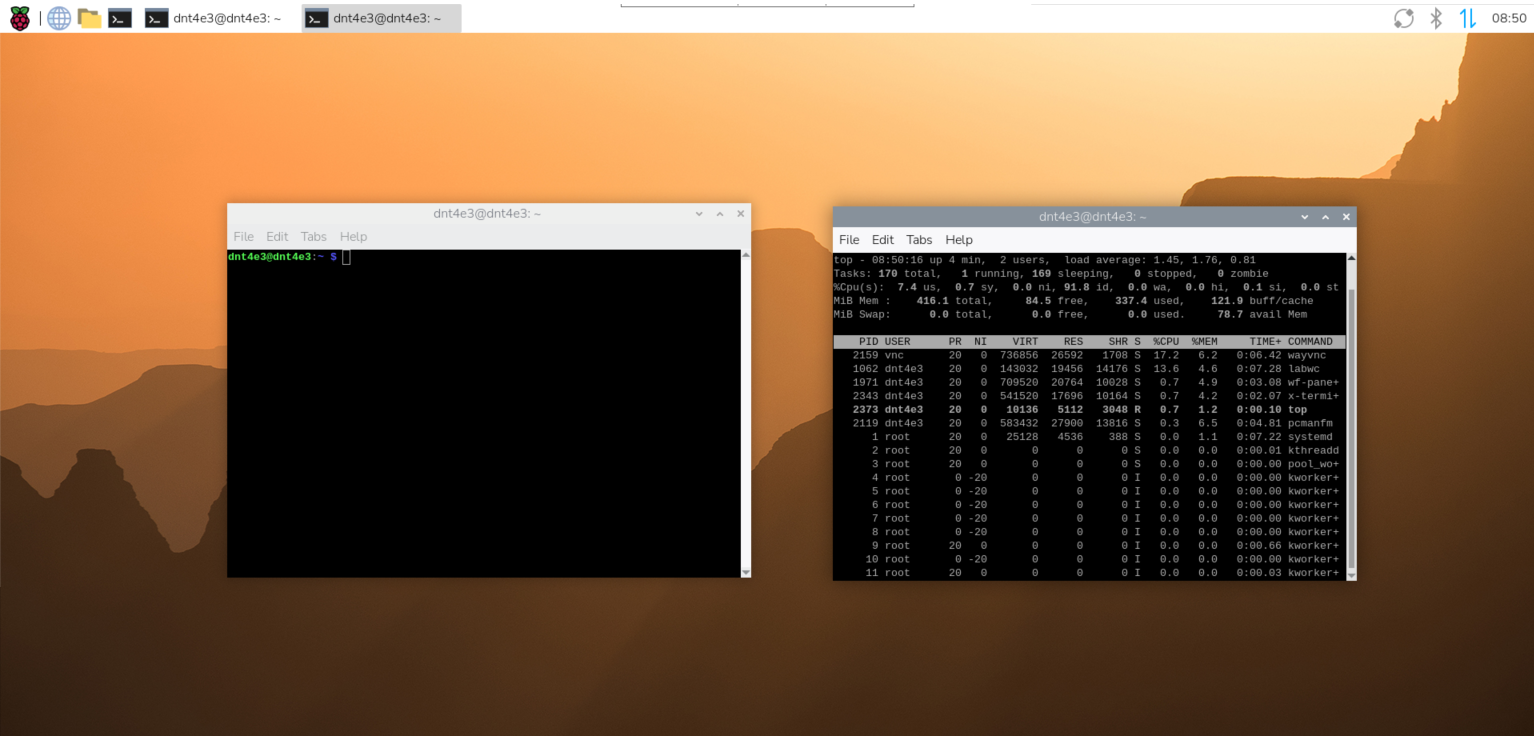The image size is (1534, 736).
Task: Open Tabs menu in the top terminal window
Action: click(x=919, y=240)
